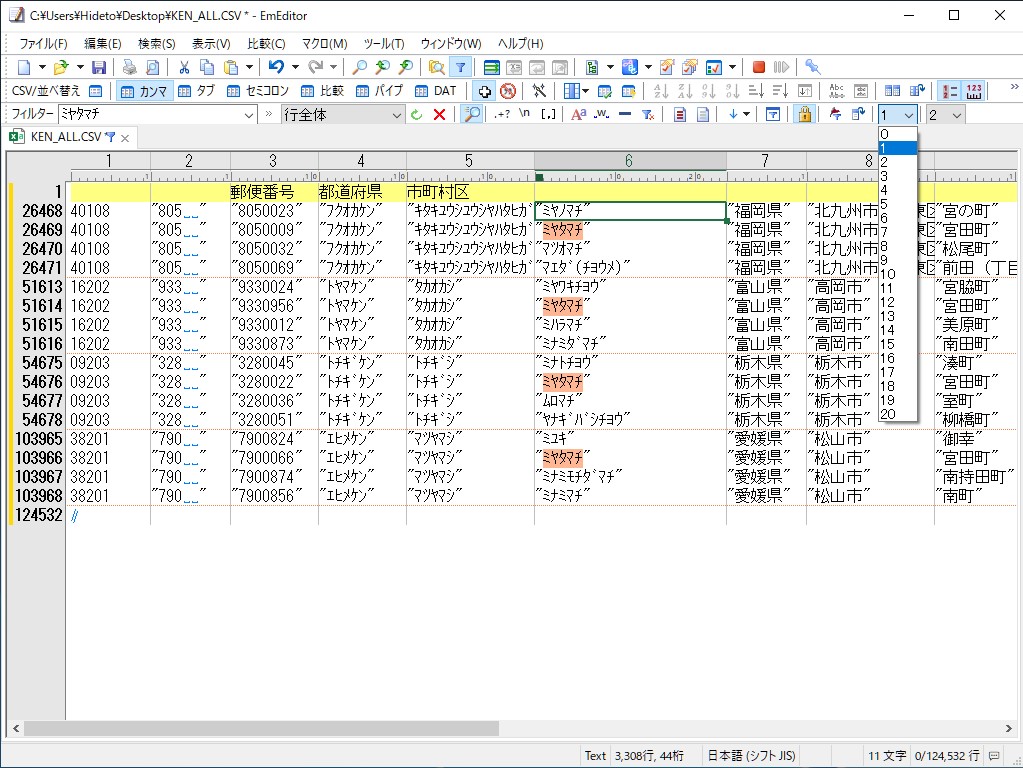Select 5 in the open number list

(898, 204)
